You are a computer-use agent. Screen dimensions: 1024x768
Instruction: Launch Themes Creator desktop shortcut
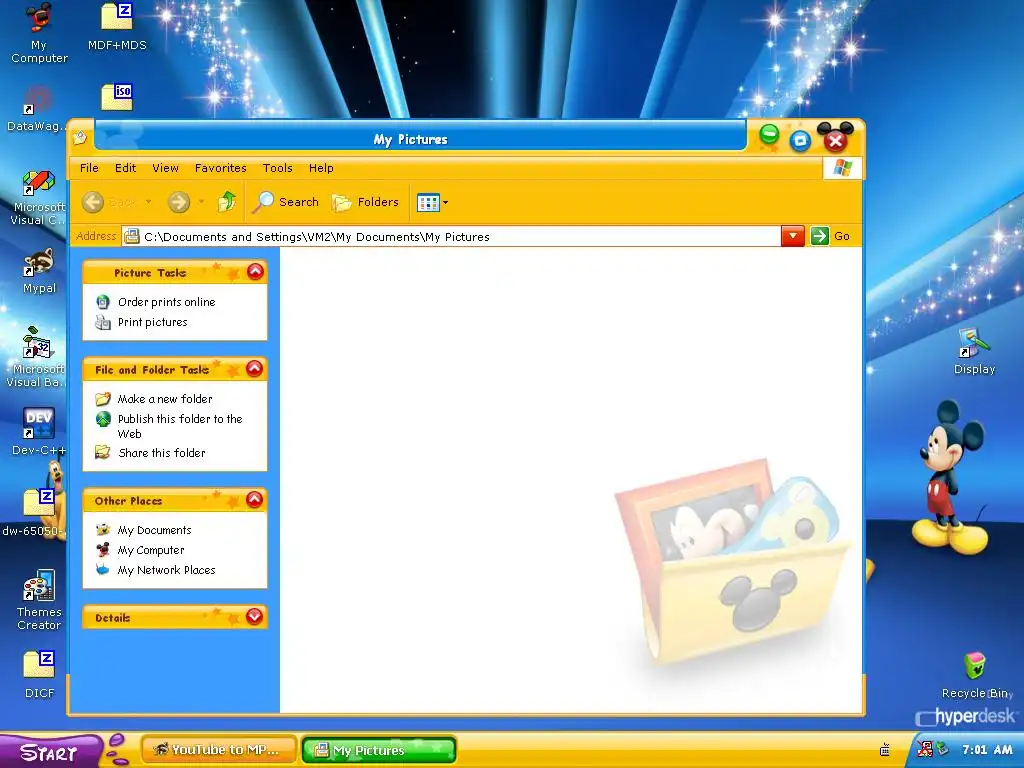(x=39, y=600)
